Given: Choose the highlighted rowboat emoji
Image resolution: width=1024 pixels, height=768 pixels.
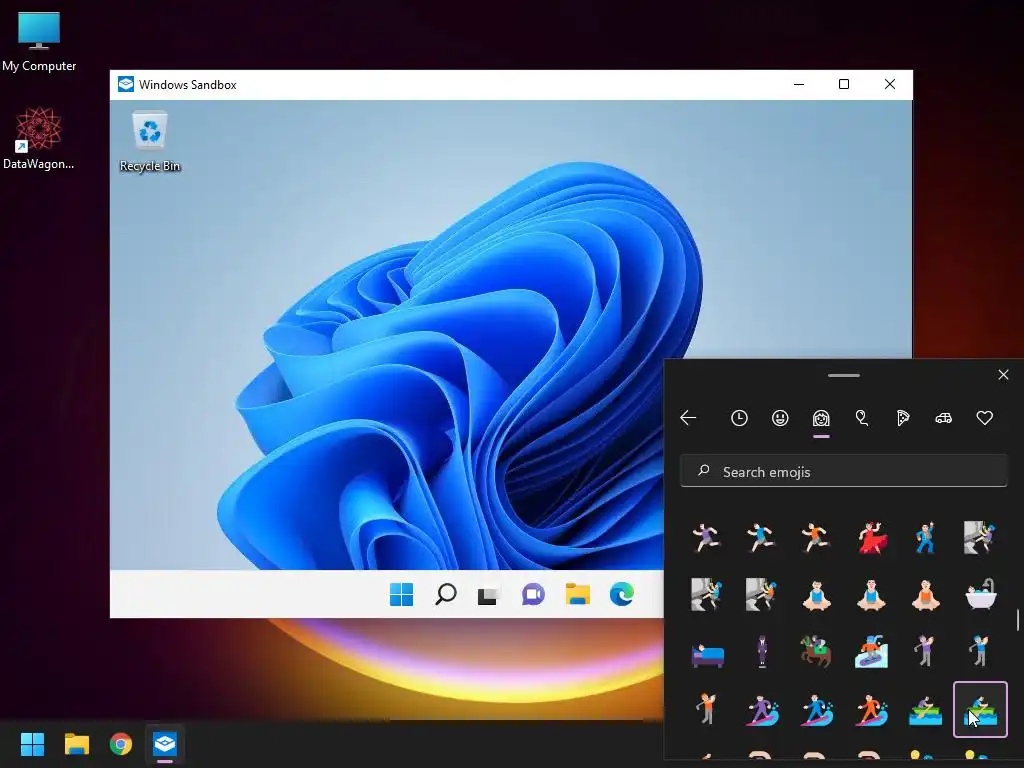Looking at the screenshot, I should click(x=980, y=709).
